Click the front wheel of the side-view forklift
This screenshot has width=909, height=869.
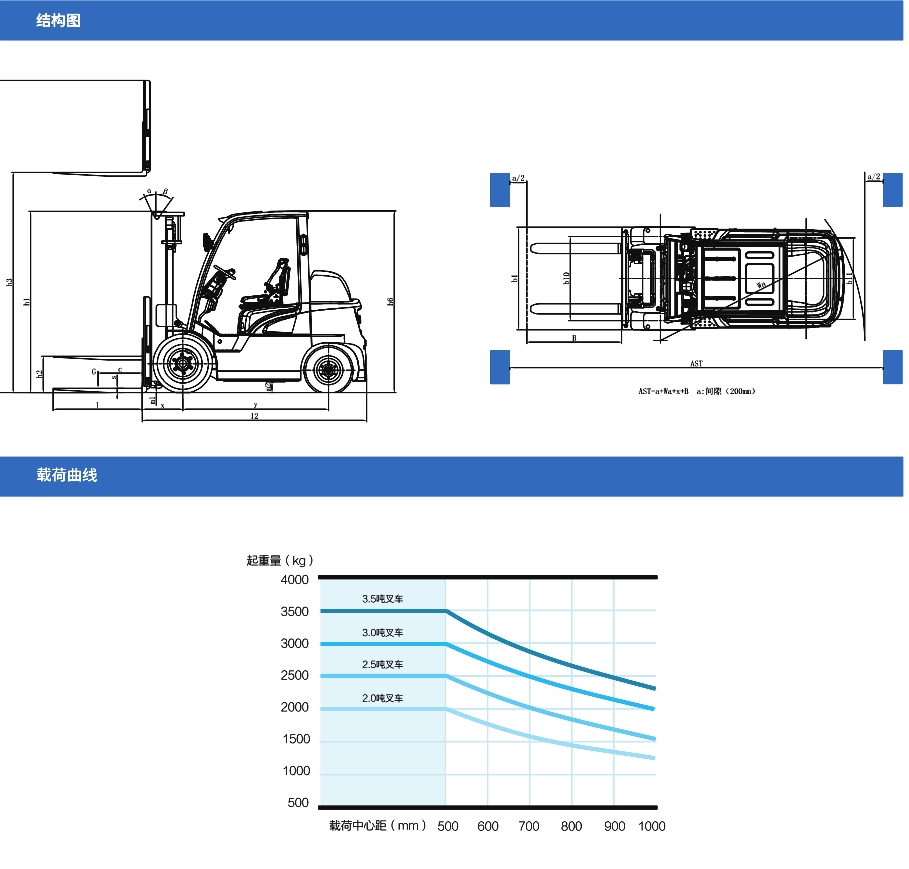(x=181, y=365)
